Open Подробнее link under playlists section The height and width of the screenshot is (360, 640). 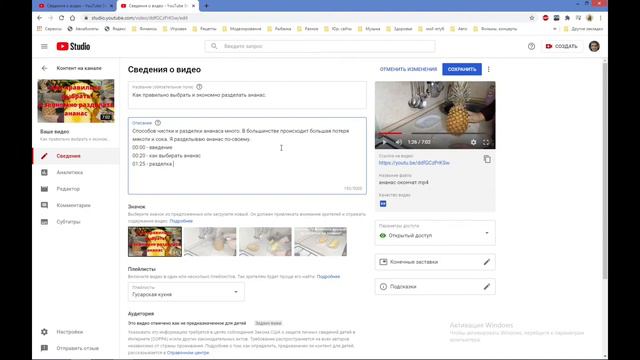coord(328,277)
